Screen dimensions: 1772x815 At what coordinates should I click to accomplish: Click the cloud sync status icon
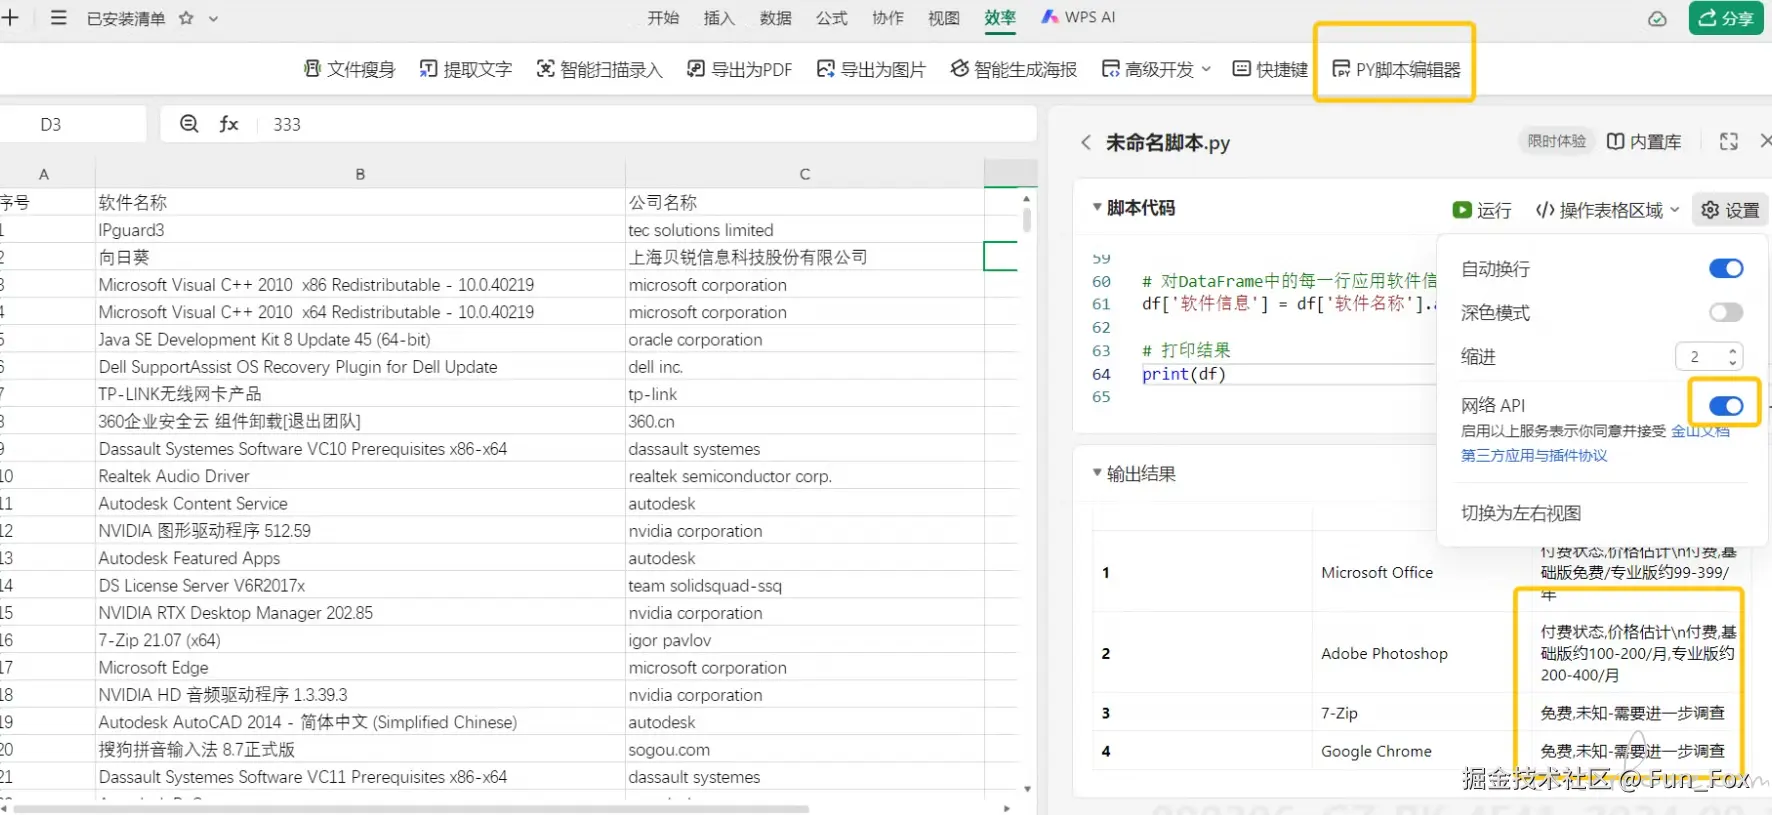coord(1657,19)
